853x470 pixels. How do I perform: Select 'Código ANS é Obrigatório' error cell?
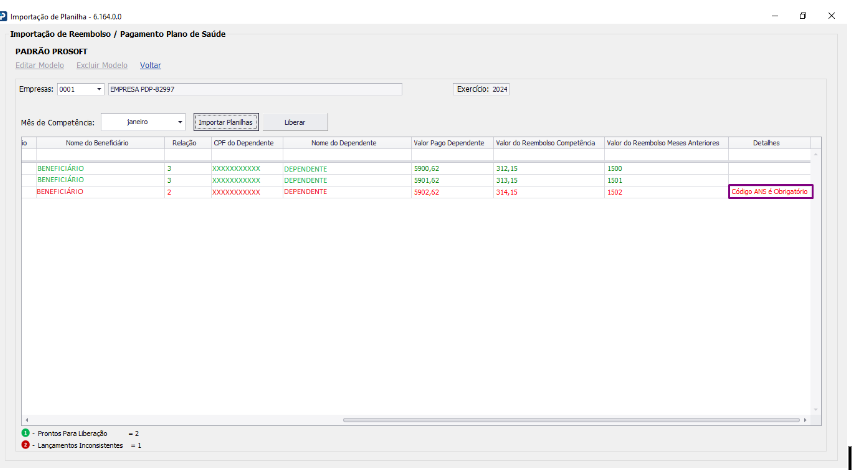coord(770,191)
